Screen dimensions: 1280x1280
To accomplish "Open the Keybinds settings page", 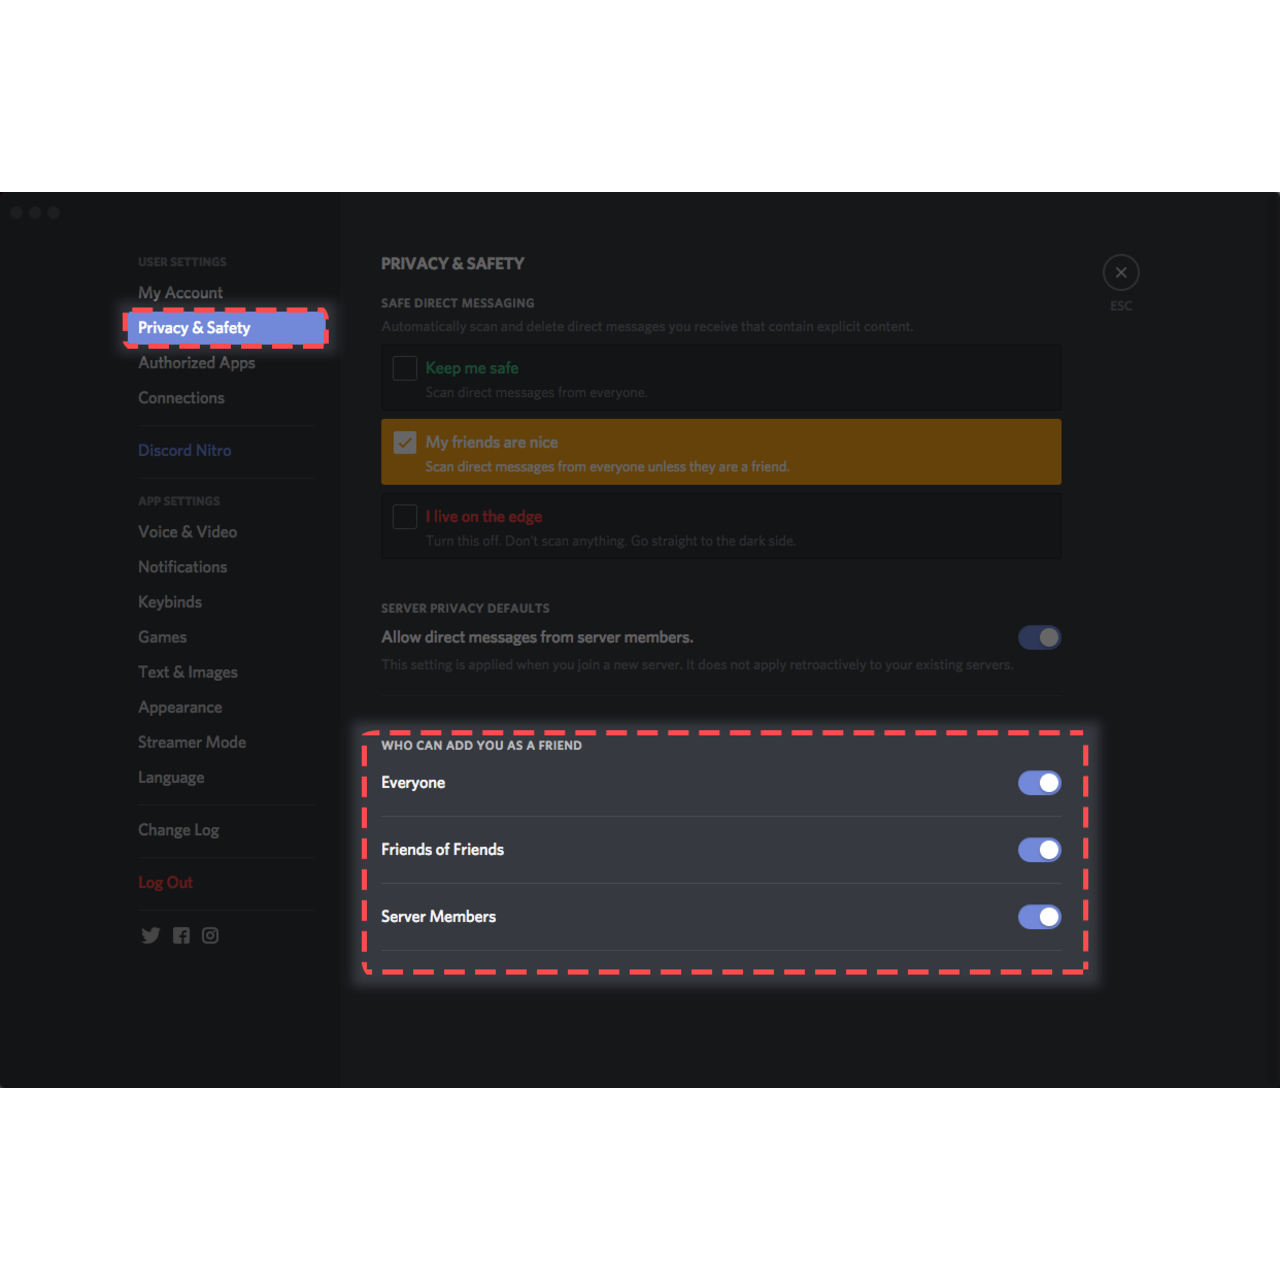I will click(170, 601).
